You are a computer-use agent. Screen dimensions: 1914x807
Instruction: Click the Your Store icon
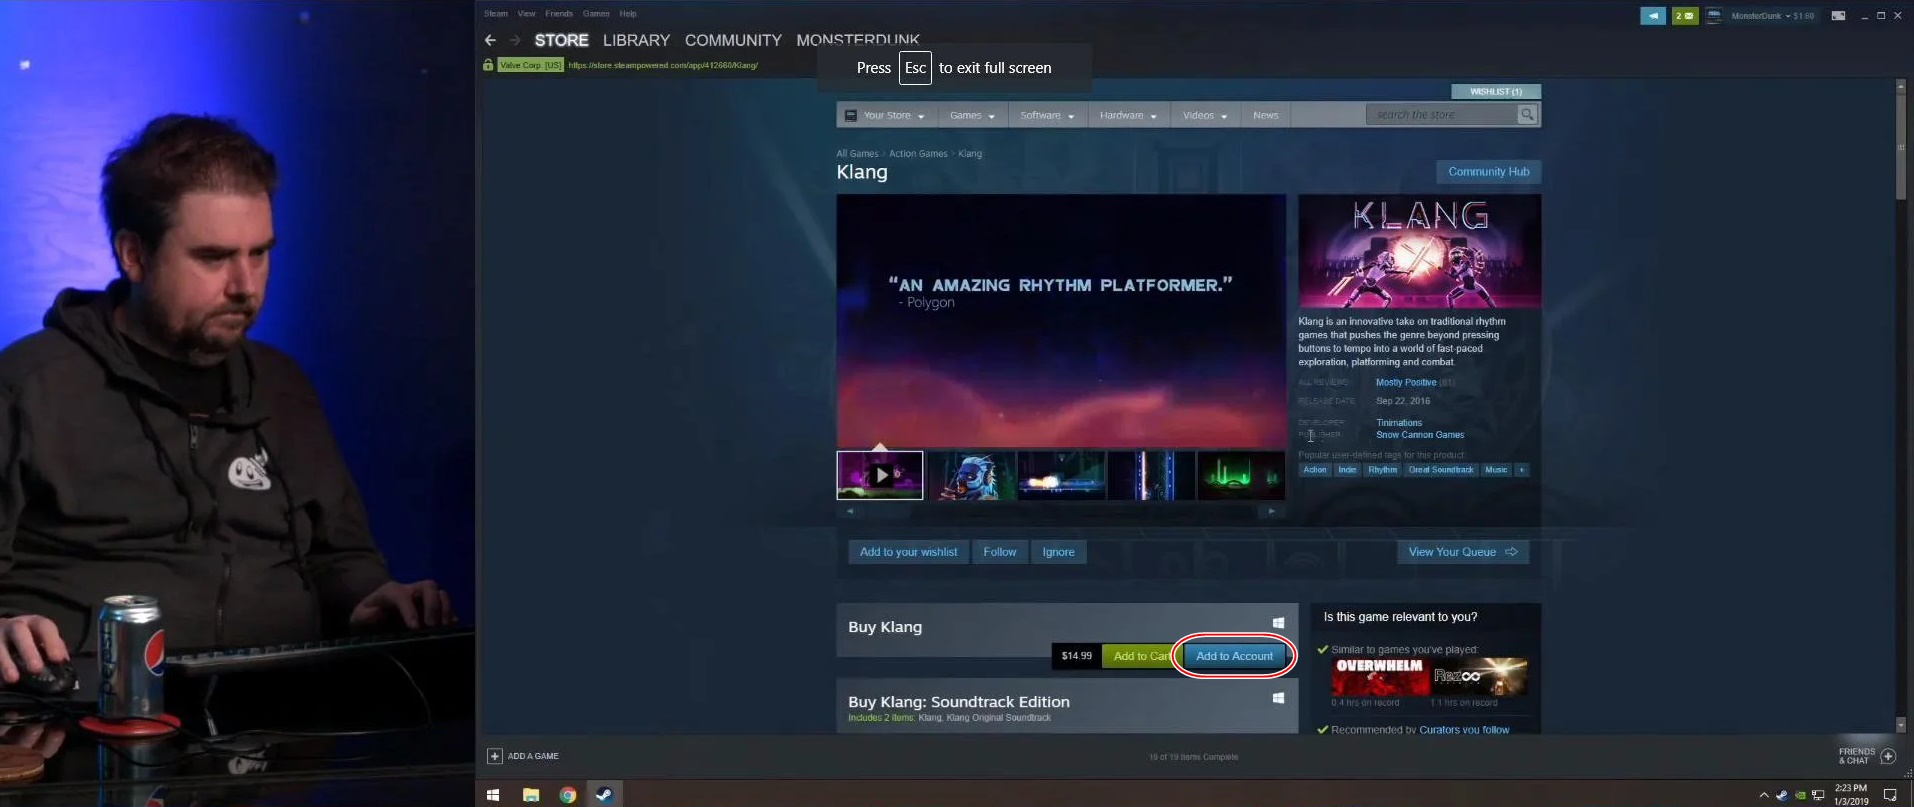pos(851,115)
